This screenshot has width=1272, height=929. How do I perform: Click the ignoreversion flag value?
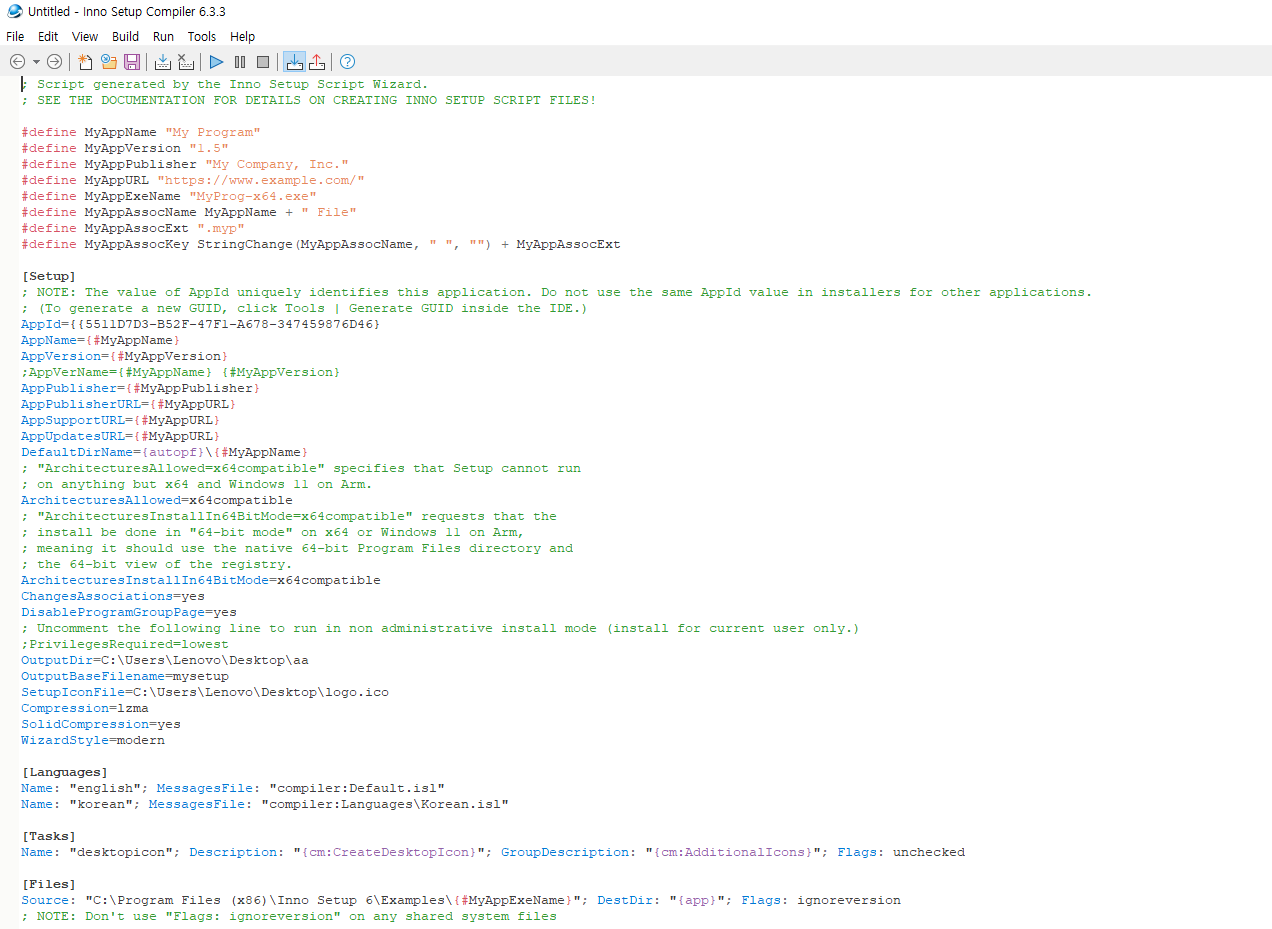[849, 900]
